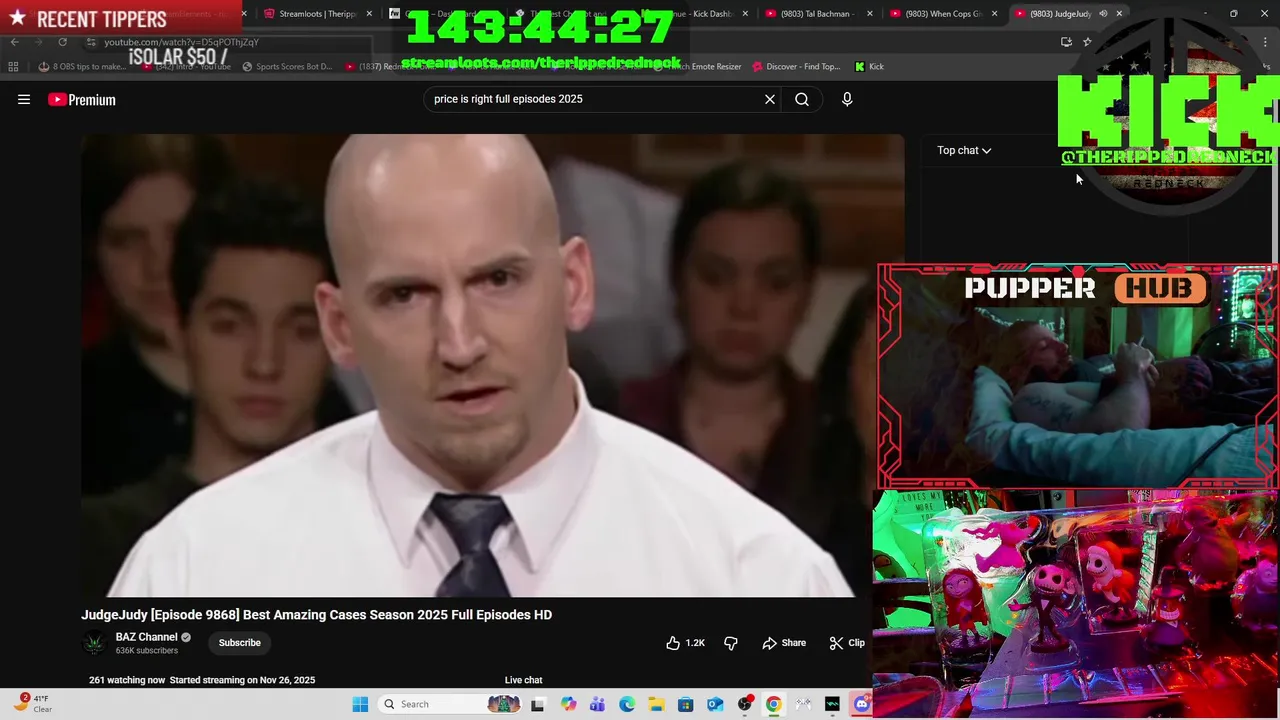Close the Tal Bachman tab
This screenshot has width=1280, height=720.
[869, 14]
